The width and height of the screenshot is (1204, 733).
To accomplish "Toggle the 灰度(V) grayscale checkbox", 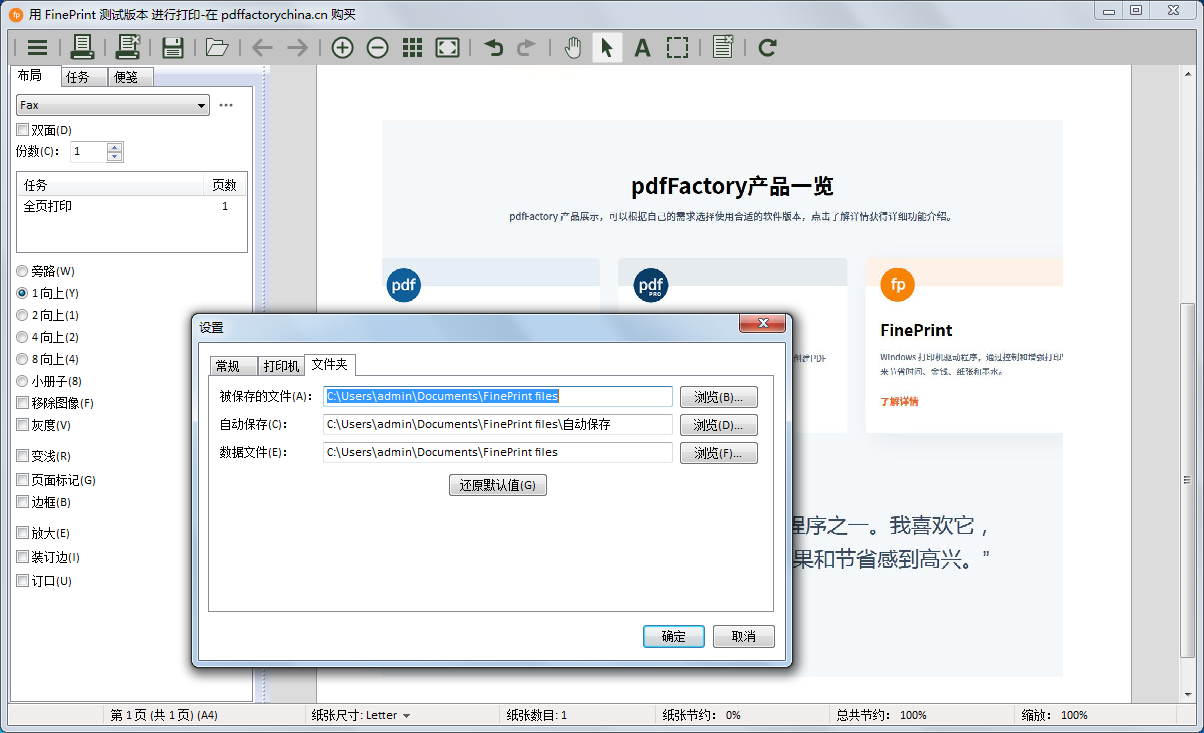I will coord(23,425).
